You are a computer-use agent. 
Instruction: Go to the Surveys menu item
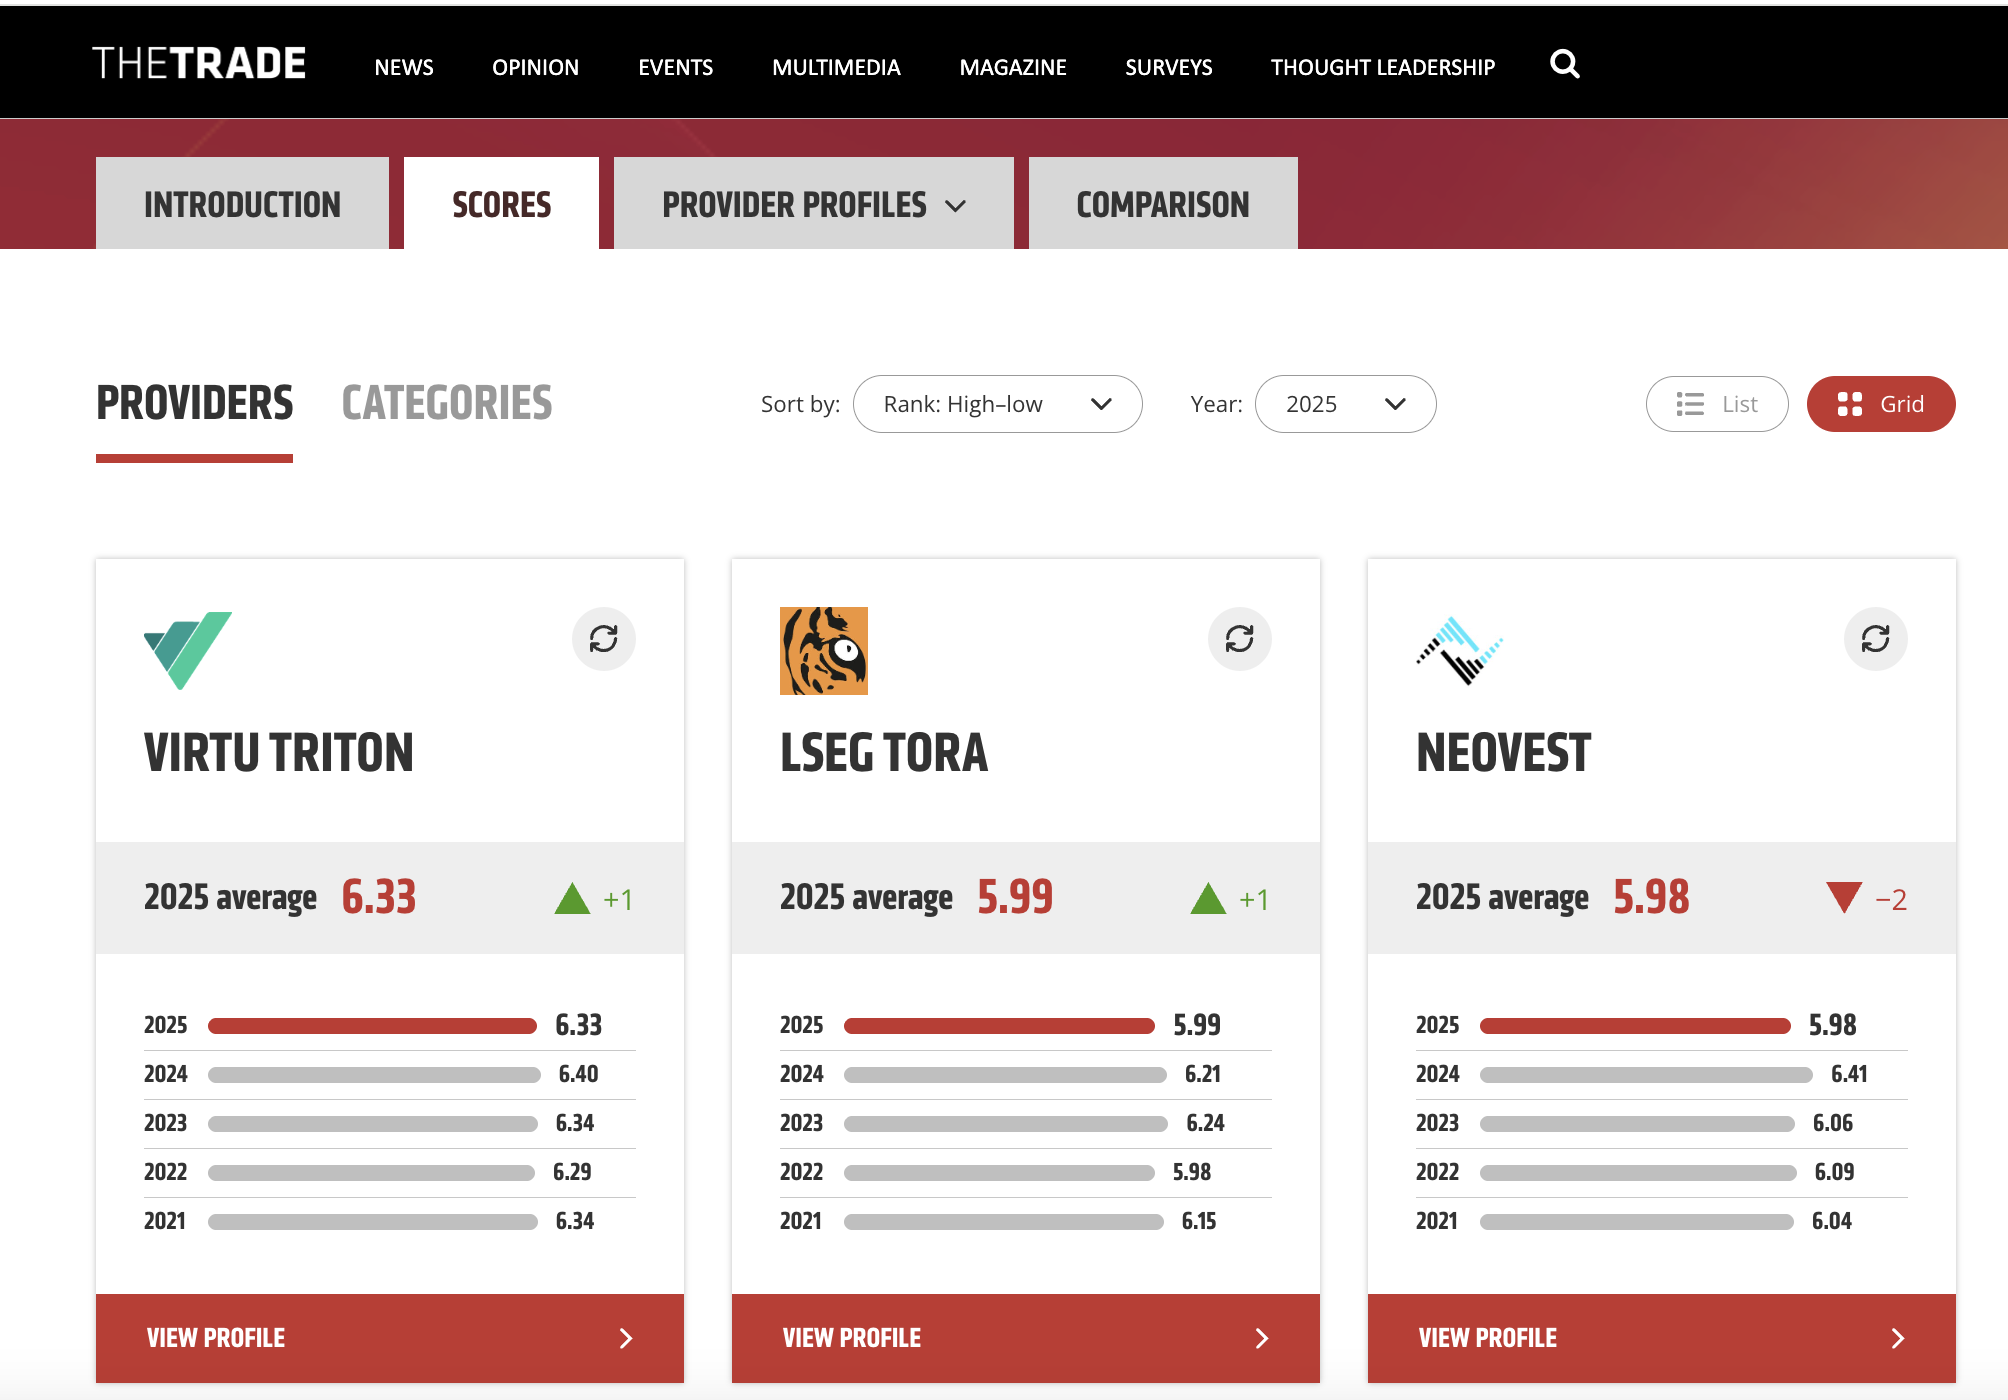click(x=1168, y=67)
